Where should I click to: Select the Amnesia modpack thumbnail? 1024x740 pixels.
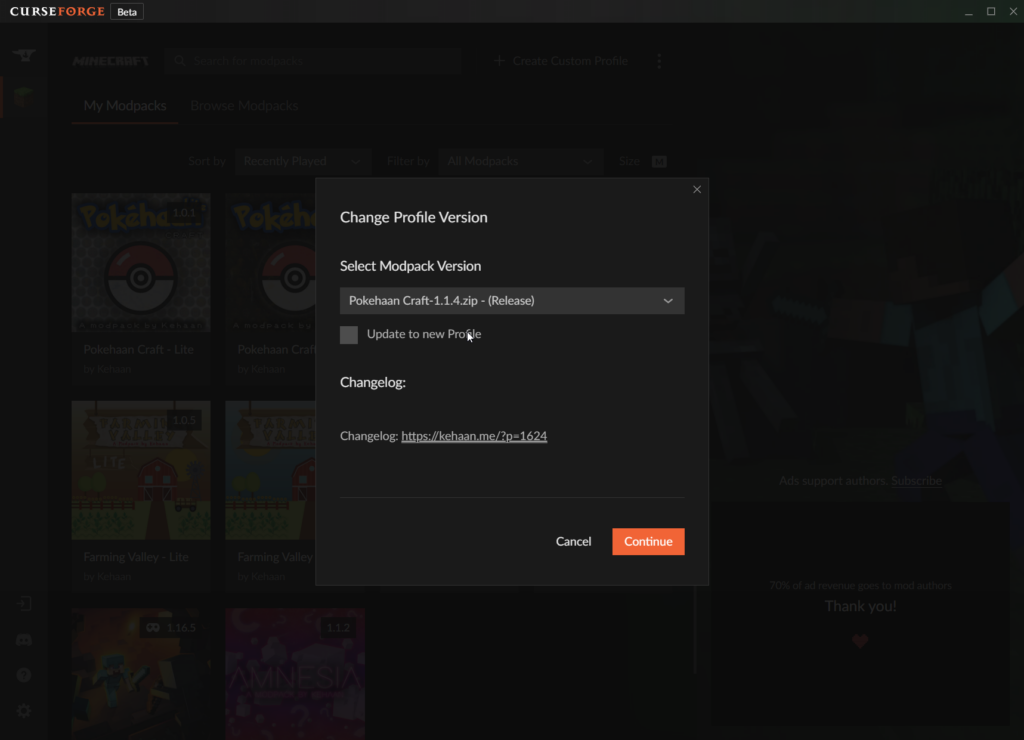tap(295, 674)
